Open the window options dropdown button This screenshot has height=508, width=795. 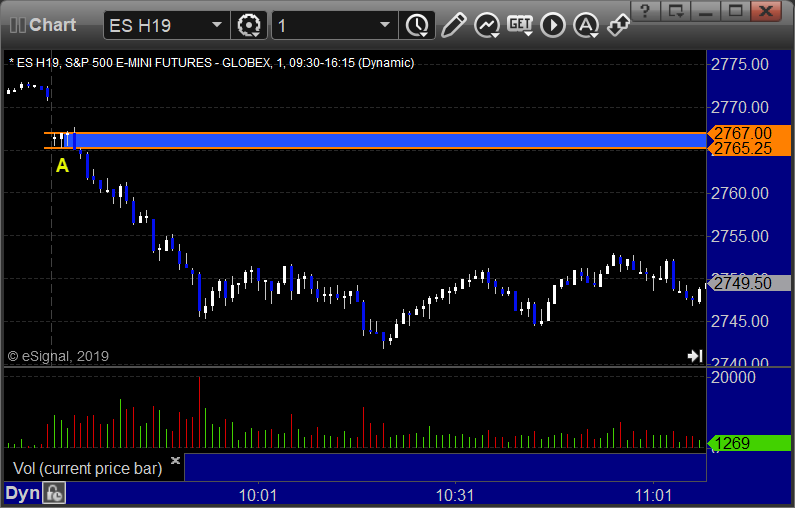click(676, 10)
